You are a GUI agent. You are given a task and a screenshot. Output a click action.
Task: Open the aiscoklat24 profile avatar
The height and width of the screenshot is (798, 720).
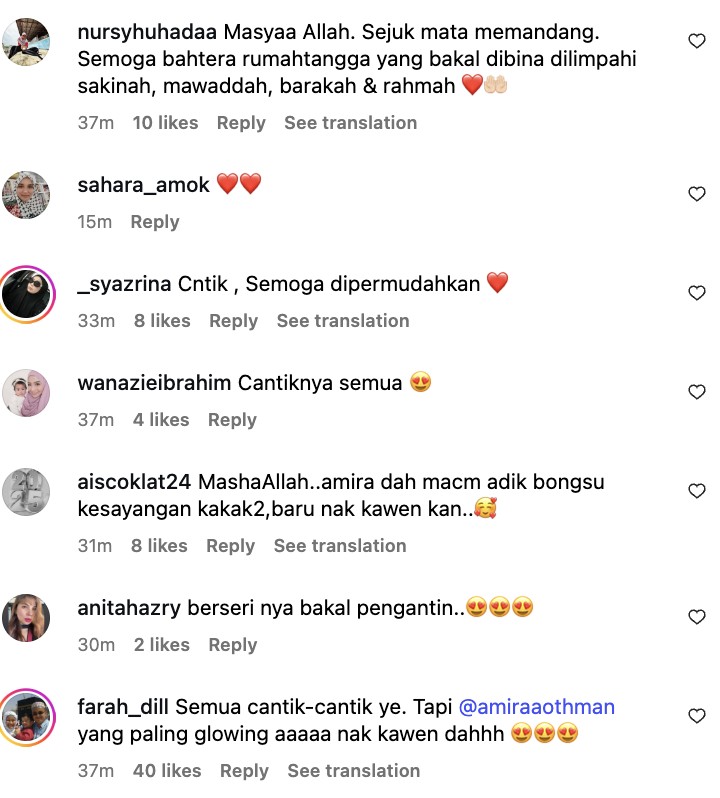click(26, 492)
